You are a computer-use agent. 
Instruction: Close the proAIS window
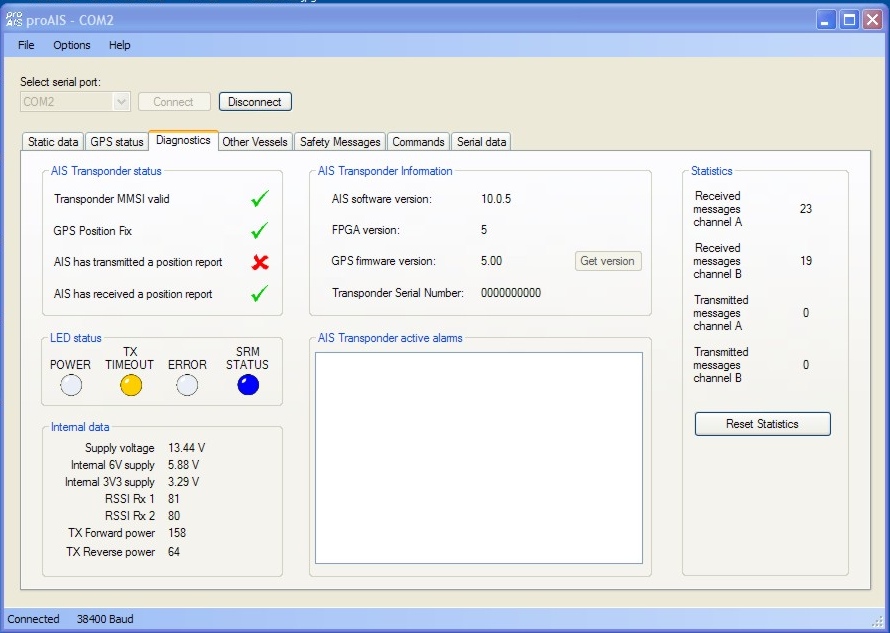872,20
